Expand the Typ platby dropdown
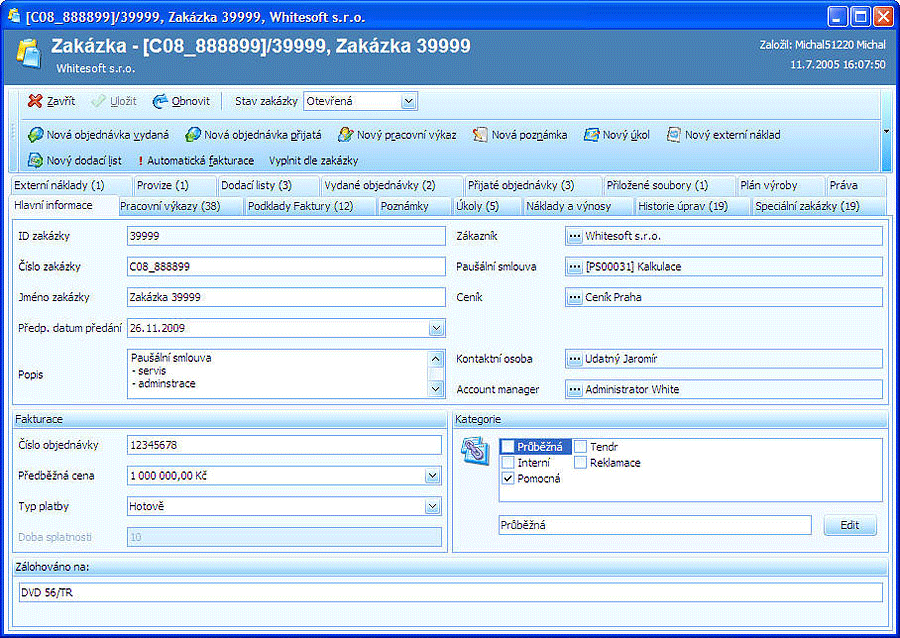The height and width of the screenshot is (638, 900). [x=434, y=507]
